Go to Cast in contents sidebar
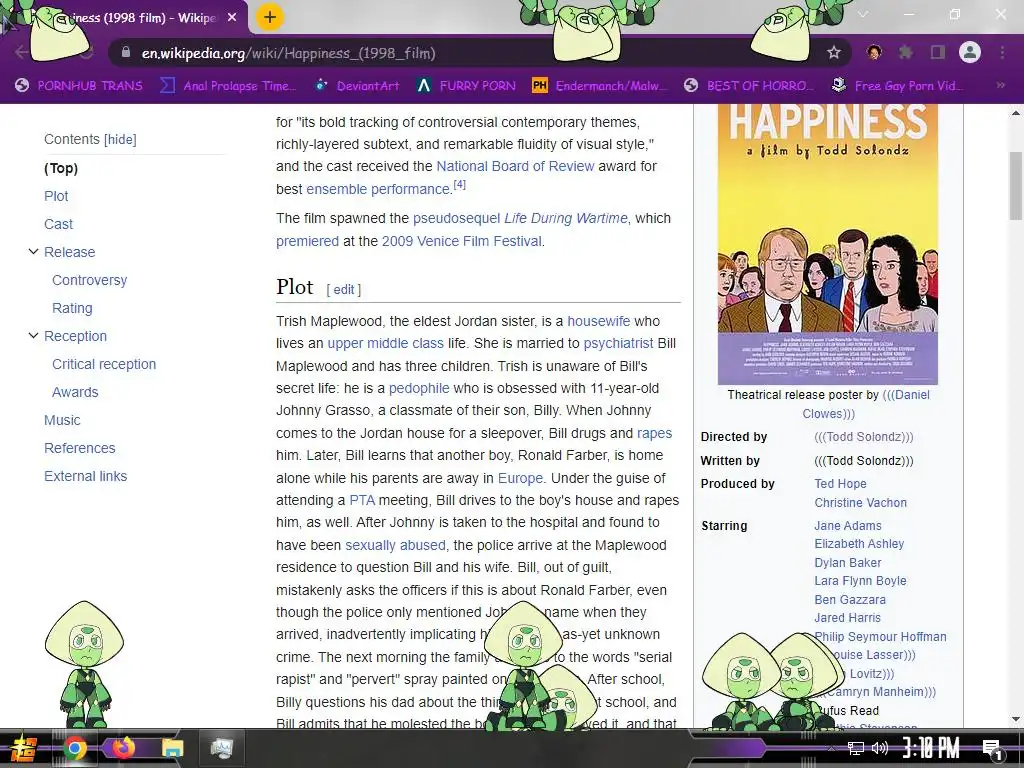 (x=58, y=224)
